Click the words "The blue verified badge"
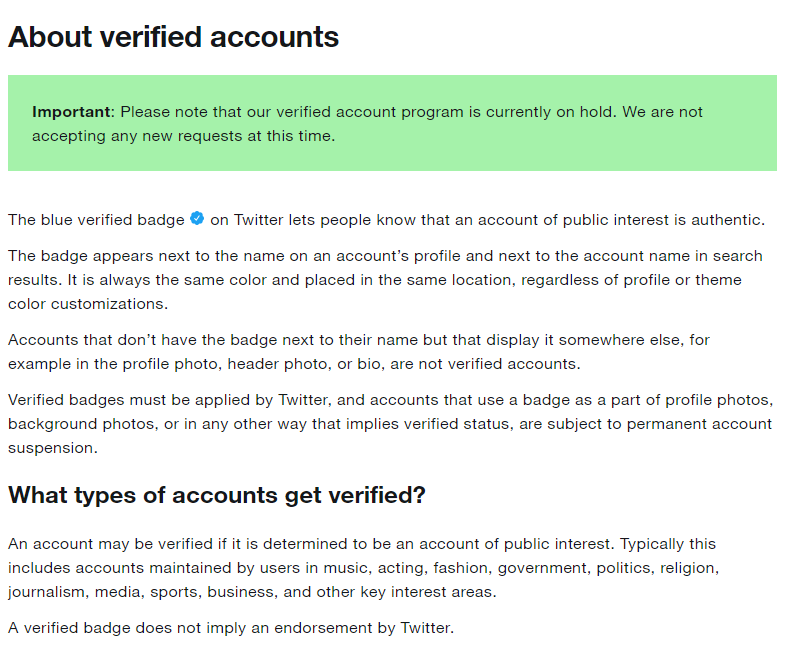 click(96, 220)
